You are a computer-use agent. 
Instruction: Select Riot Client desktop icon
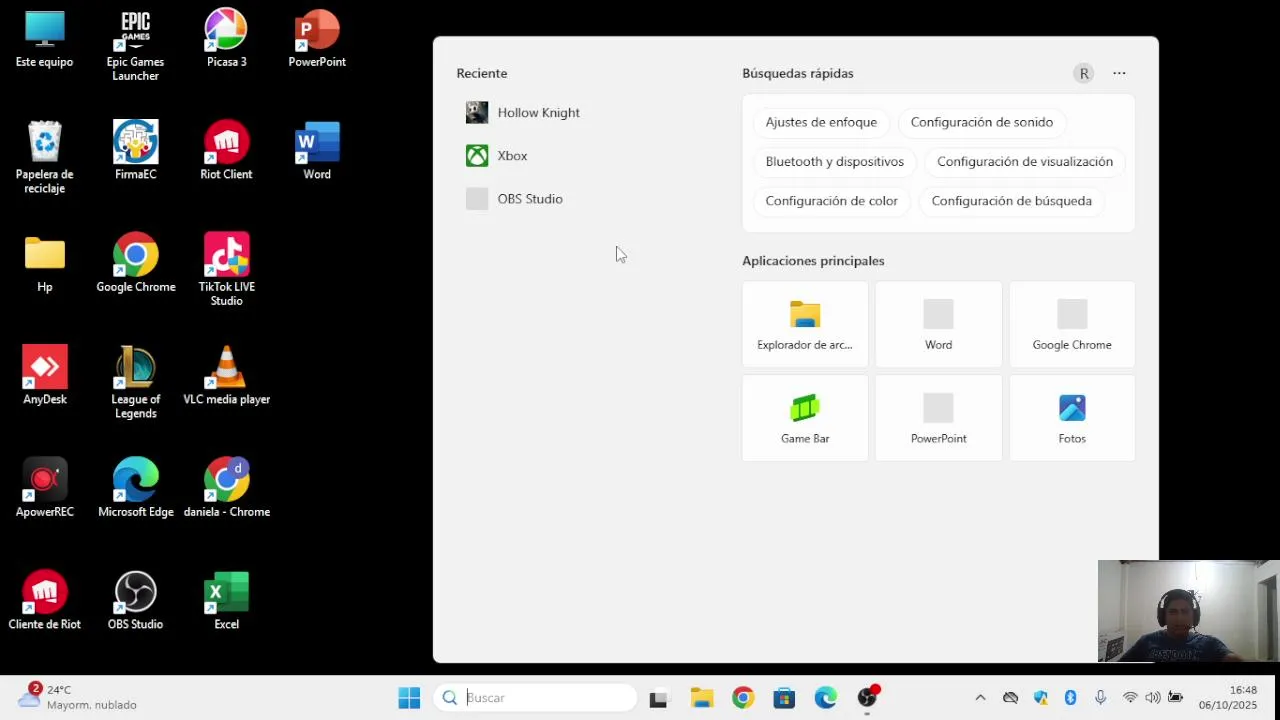click(x=226, y=151)
